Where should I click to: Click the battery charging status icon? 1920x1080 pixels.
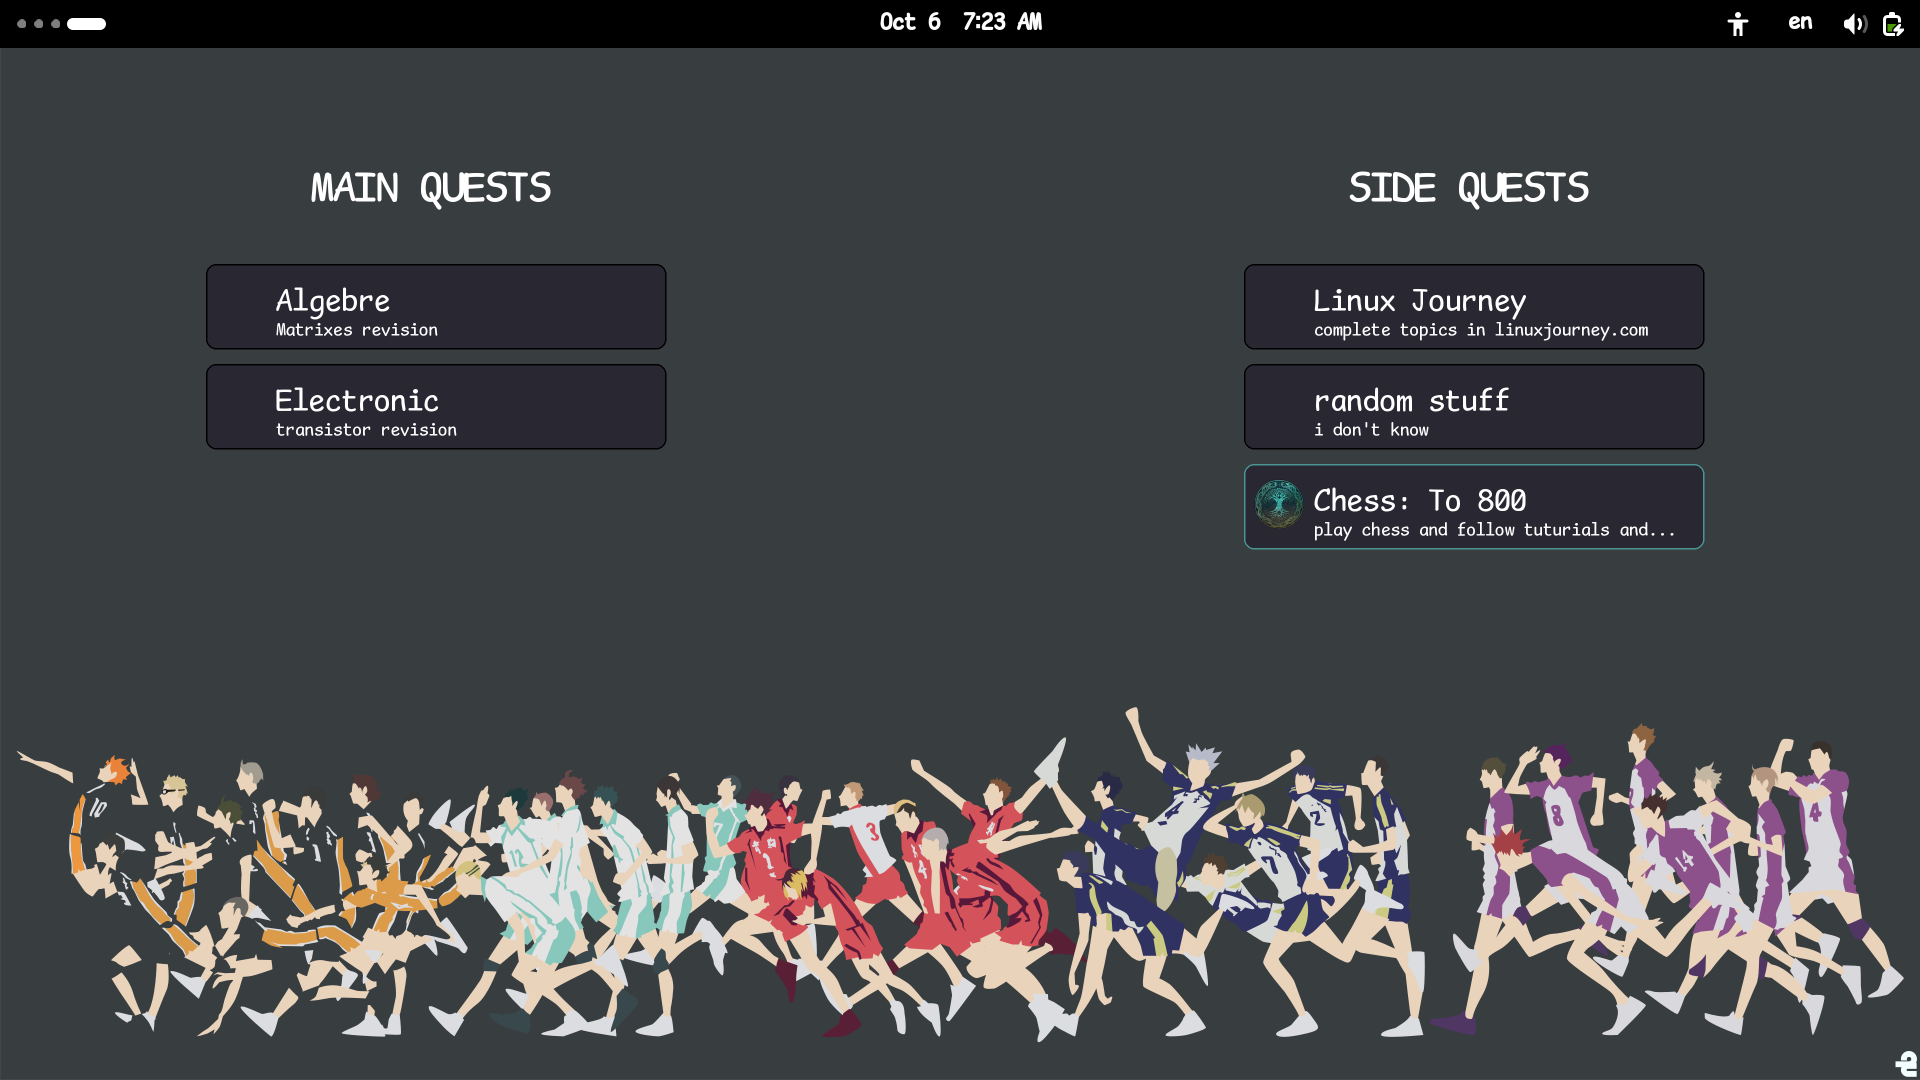click(x=1892, y=24)
